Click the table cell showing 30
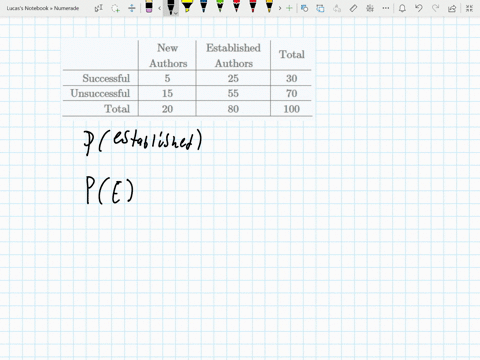This screenshot has height=360, width=480. tap(291, 78)
